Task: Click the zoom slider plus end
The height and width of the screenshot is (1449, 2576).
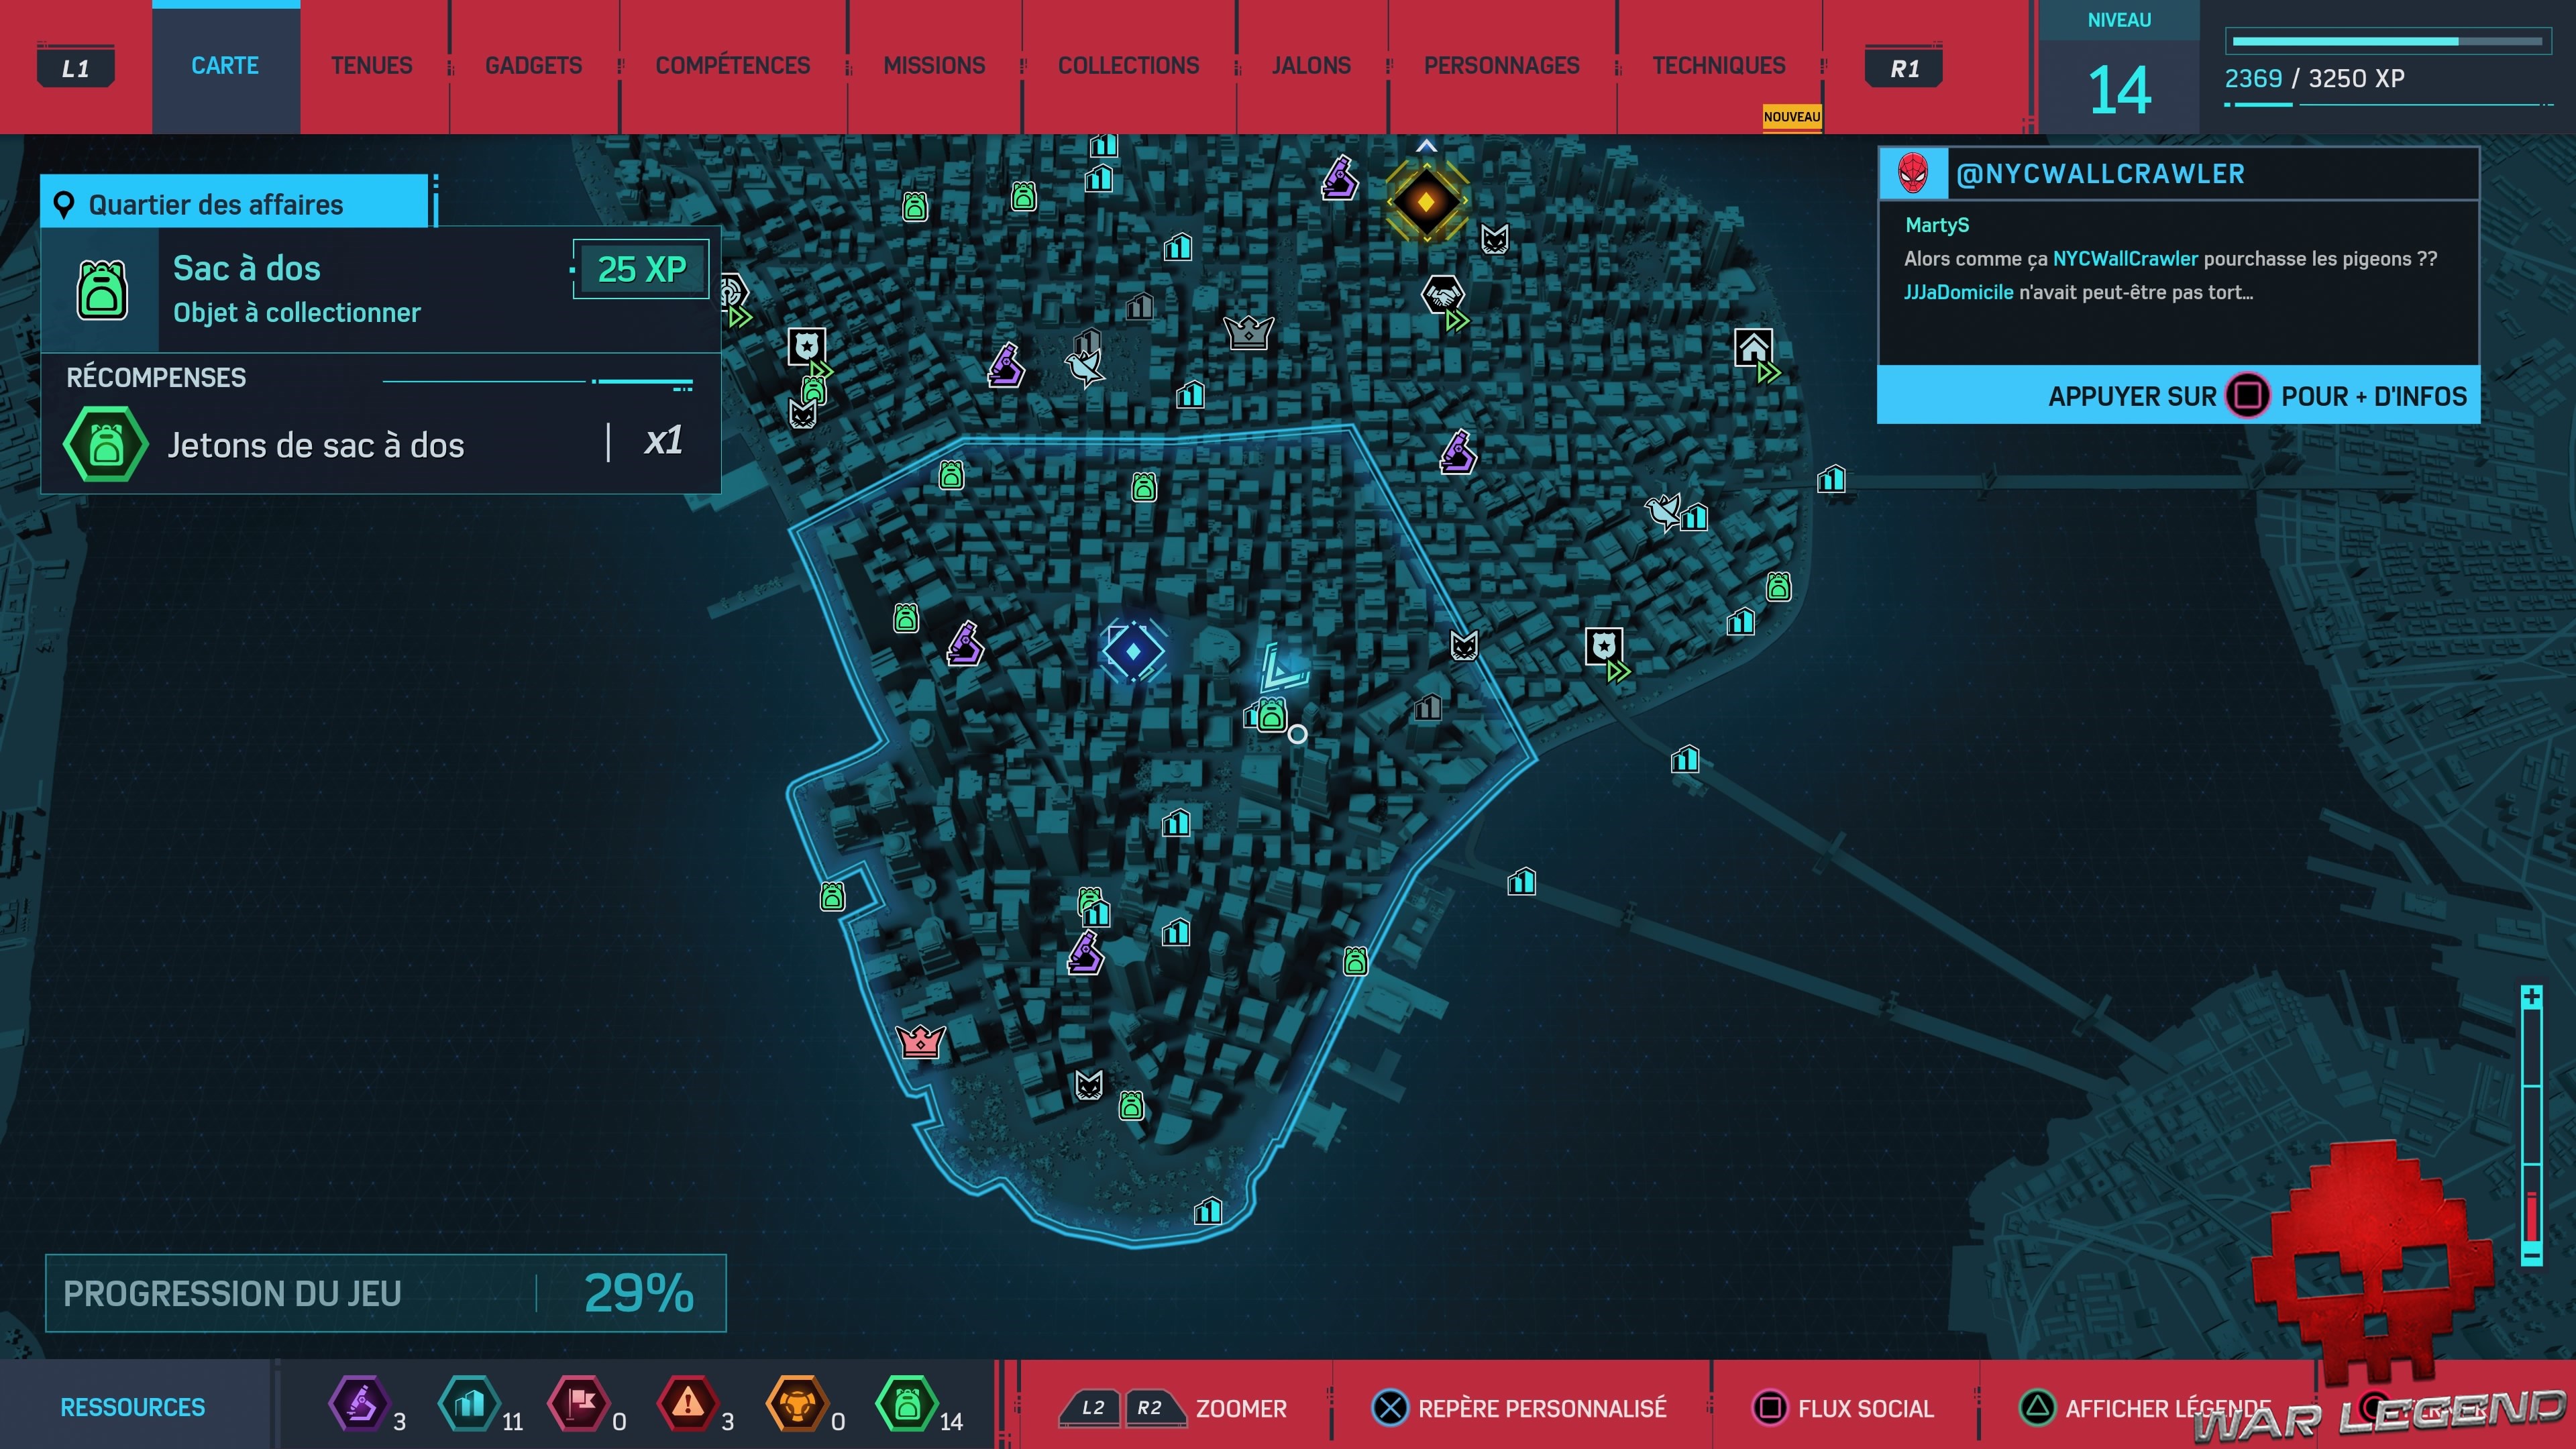Action: tap(2531, 997)
